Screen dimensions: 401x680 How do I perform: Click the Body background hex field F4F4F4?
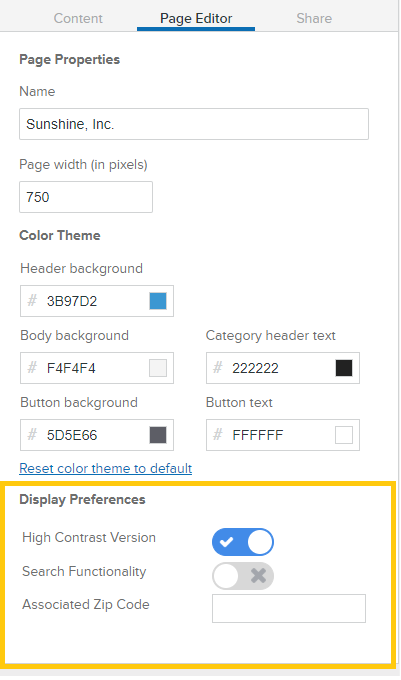click(97, 368)
